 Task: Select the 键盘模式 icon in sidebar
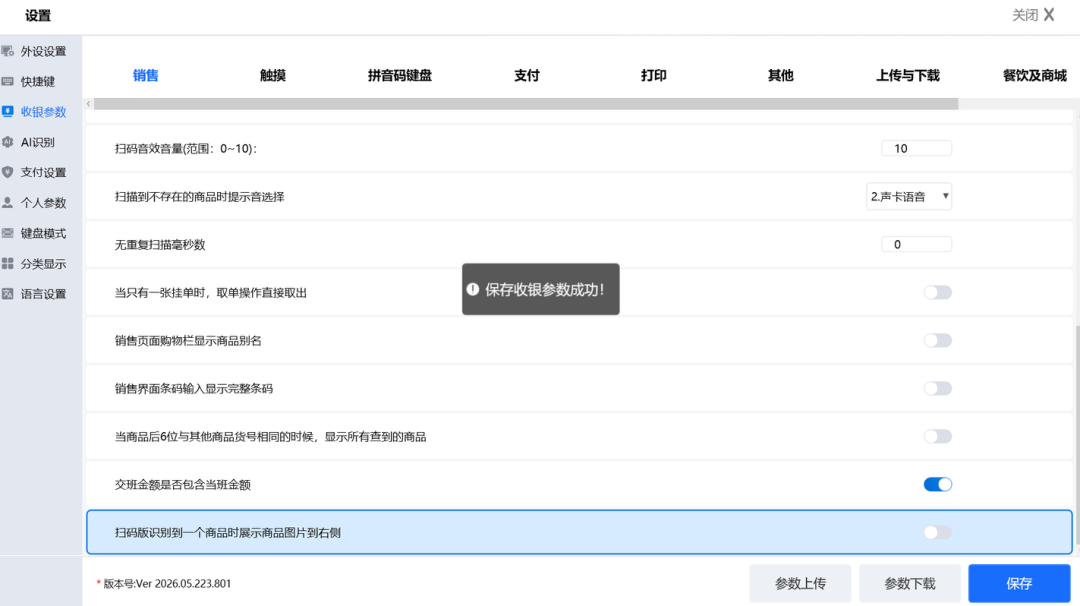(8, 233)
